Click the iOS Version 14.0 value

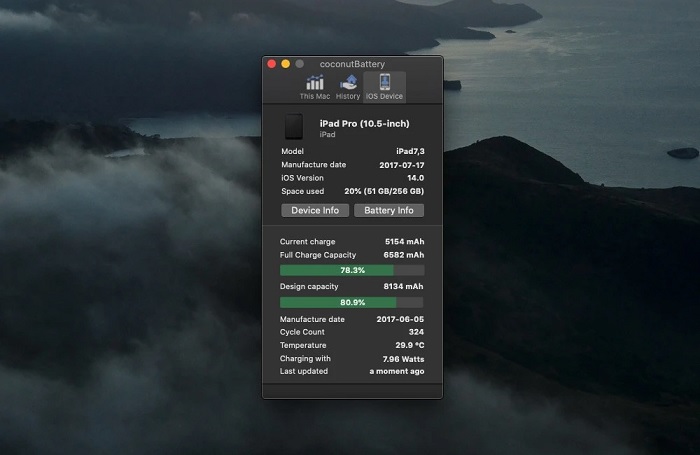click(415, 177)
